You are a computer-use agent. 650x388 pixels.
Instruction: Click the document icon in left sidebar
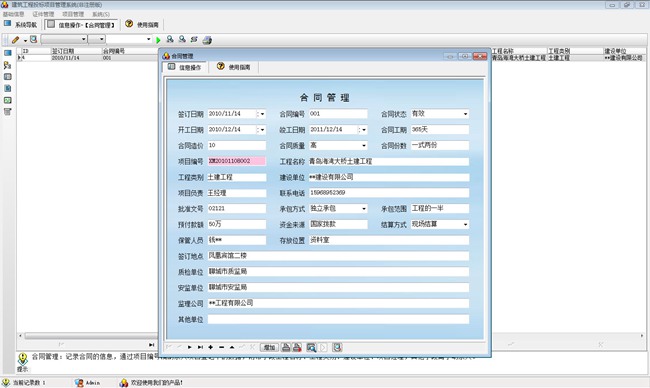coord(7,88)
